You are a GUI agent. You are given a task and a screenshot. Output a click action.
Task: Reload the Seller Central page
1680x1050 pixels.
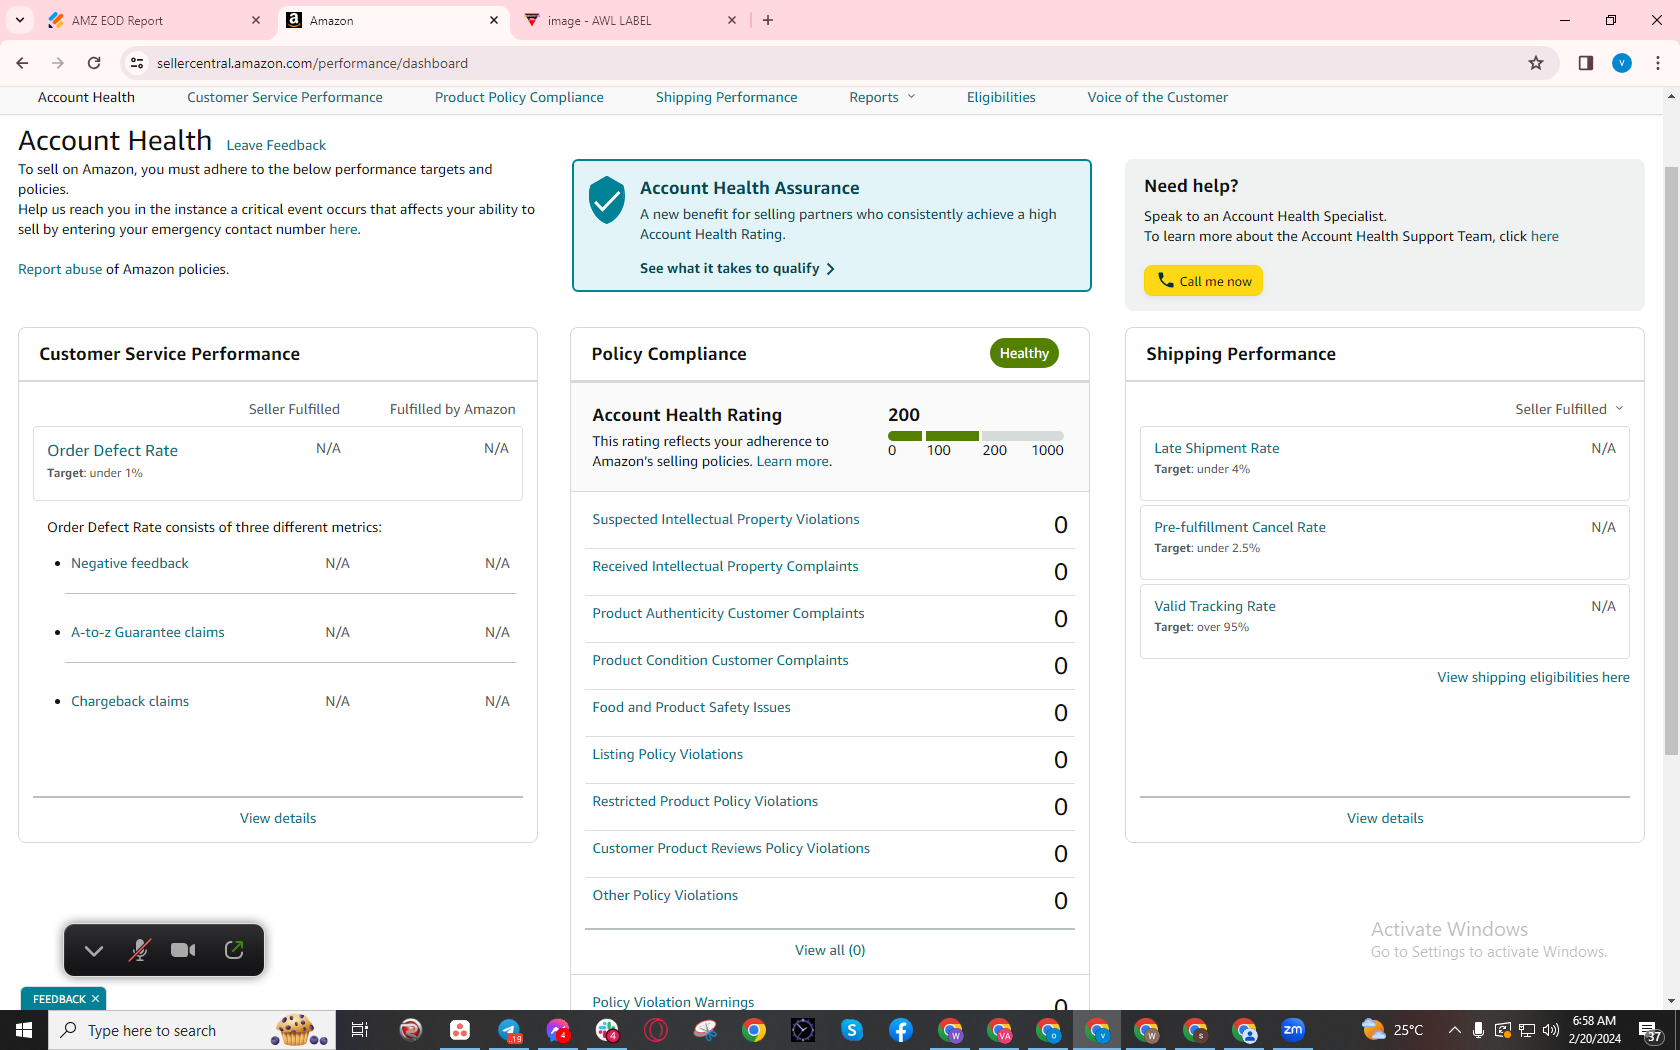coord(94,63)
